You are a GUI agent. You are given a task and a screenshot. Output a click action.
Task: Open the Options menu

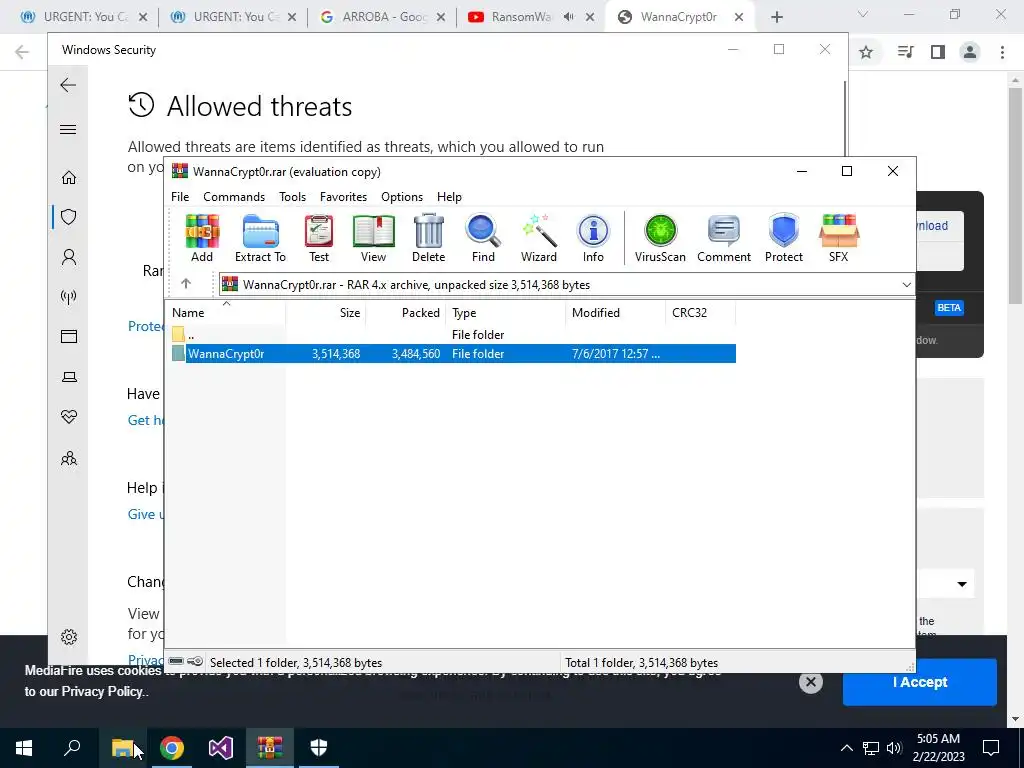coord(402,197)
